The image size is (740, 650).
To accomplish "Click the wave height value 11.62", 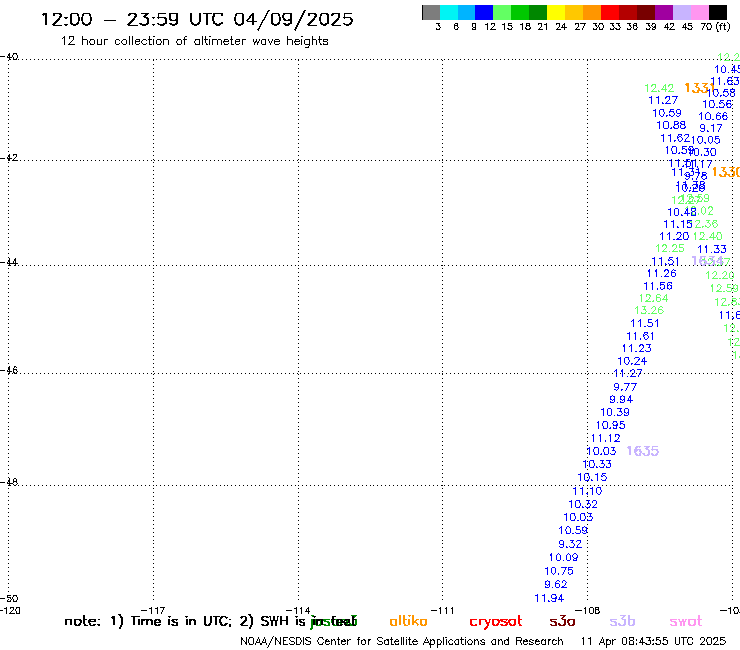I will (x=675, y=138).
